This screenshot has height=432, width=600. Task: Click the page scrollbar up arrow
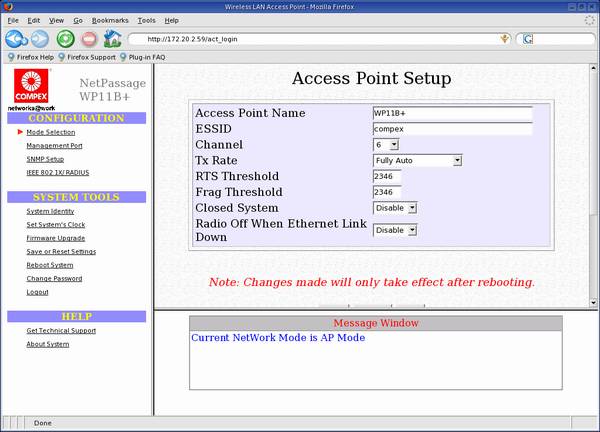[593, 68]
